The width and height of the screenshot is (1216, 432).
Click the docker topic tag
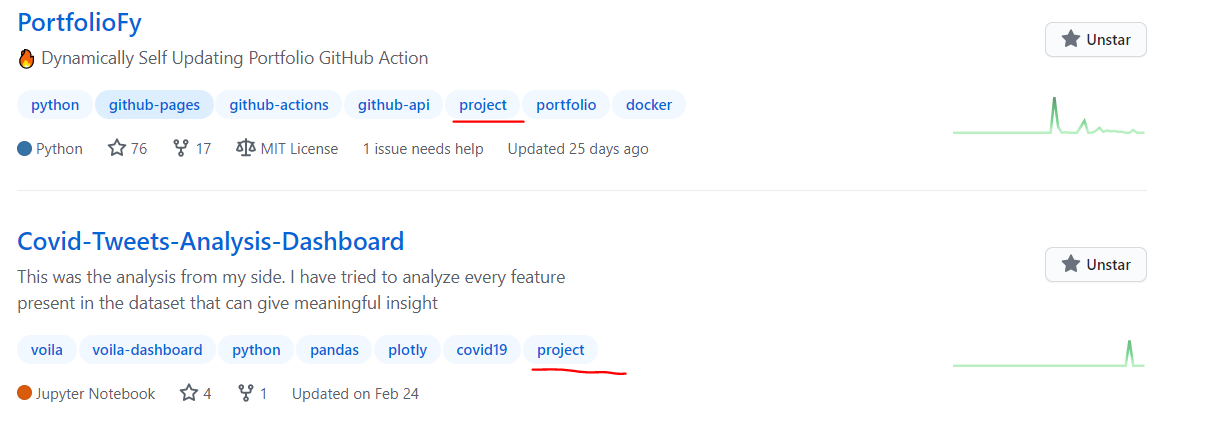649,105
